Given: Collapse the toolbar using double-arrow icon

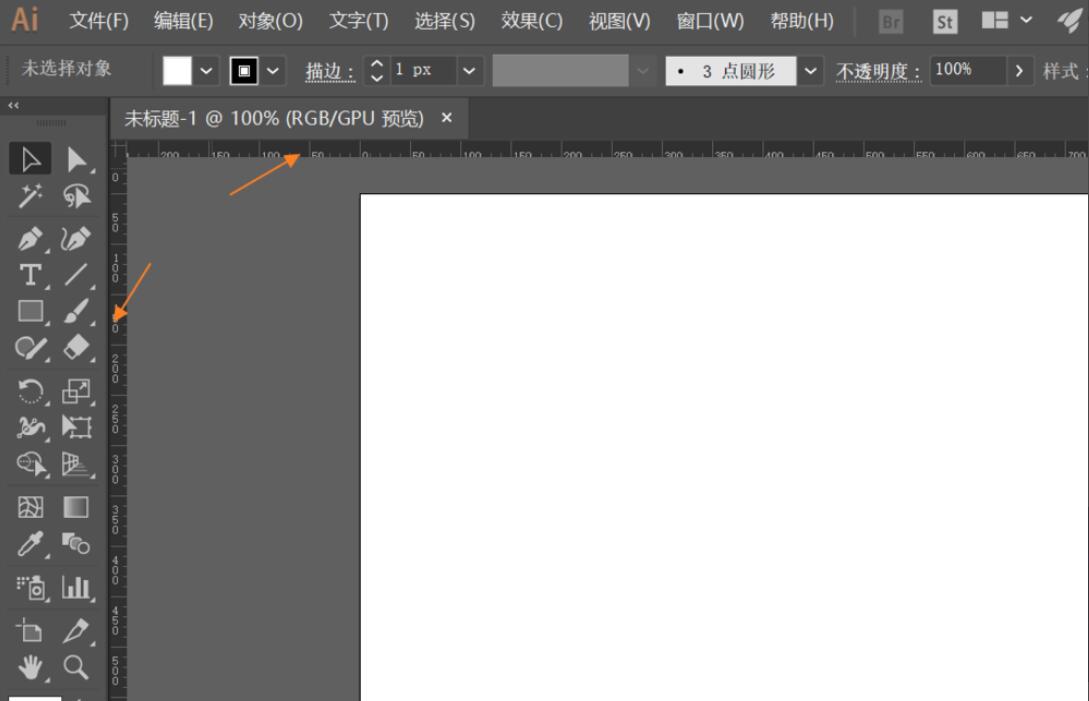Looking at the screenshot, I should (13, 106).
